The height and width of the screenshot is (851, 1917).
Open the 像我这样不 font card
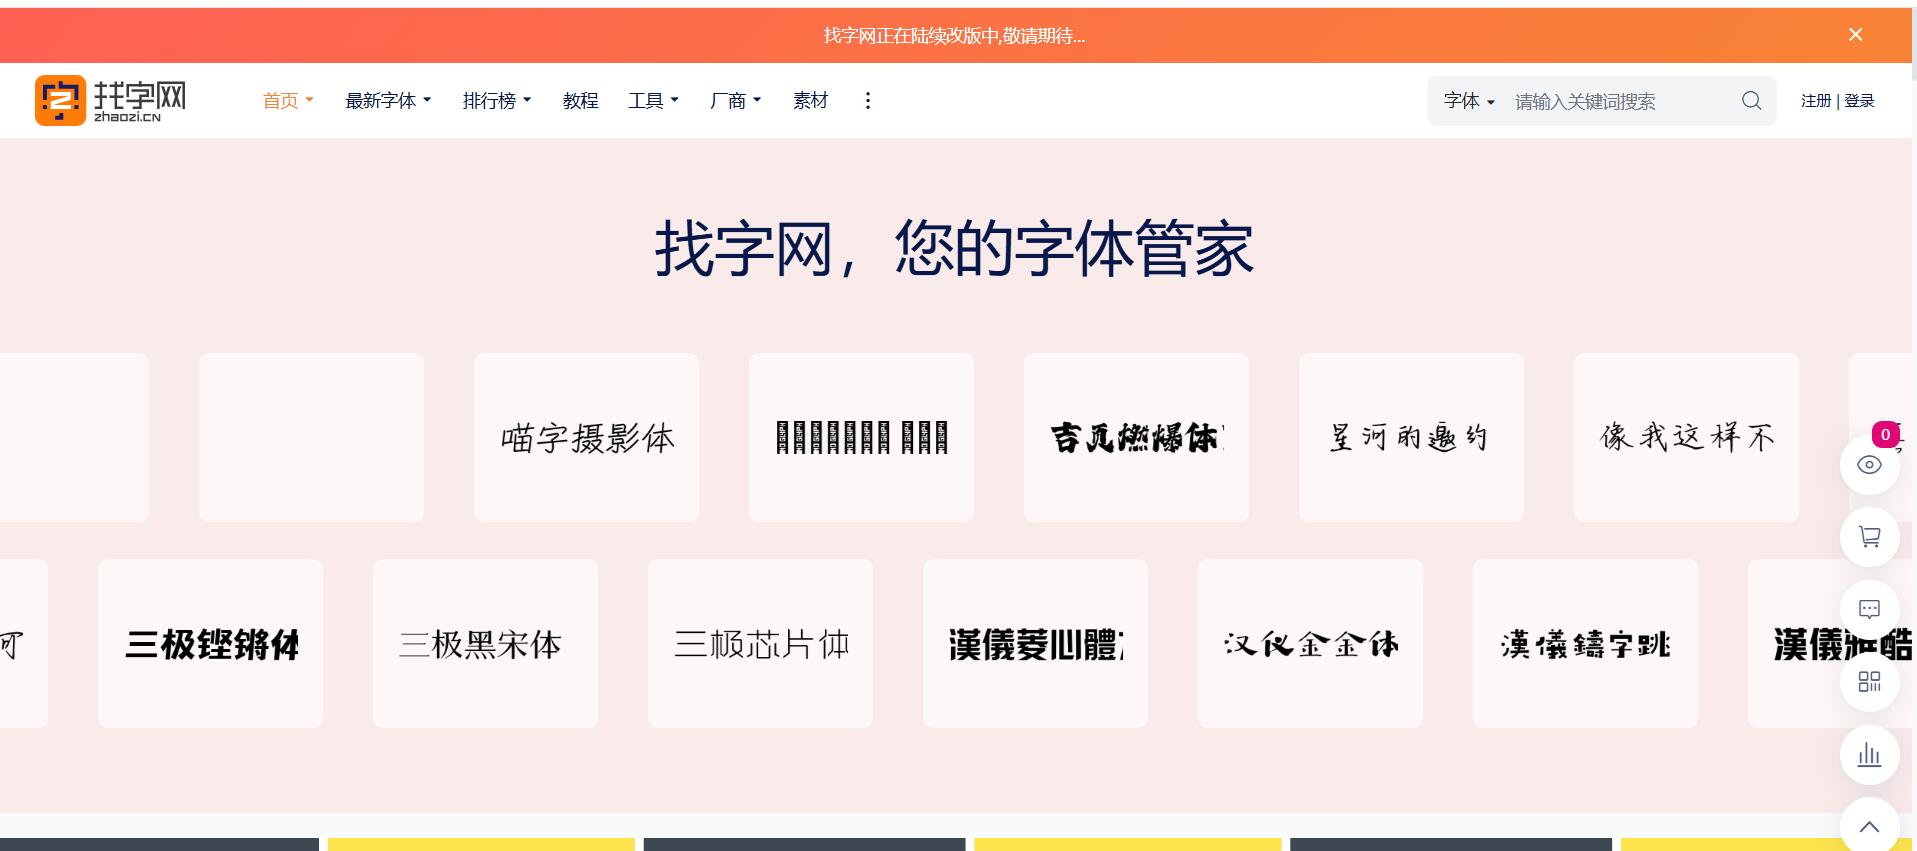pyautogui.click(x=1686, y=437)
